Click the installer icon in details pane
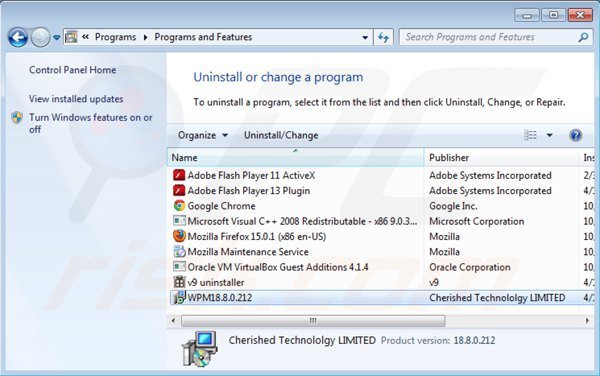The height and width of the screenshot is (376, 600). click(200, 349)
